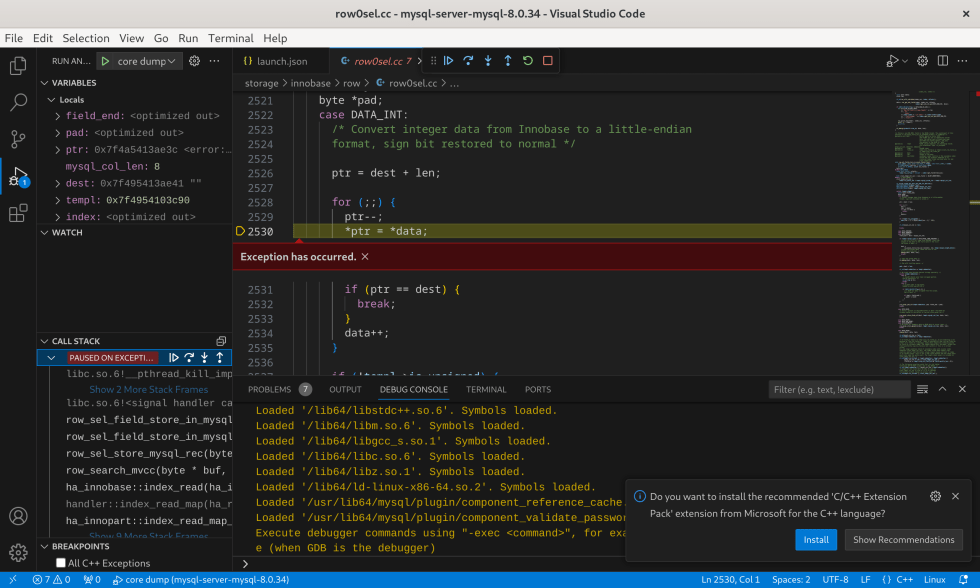Maximize the panel with the chevron toggle

coord(943,389)
